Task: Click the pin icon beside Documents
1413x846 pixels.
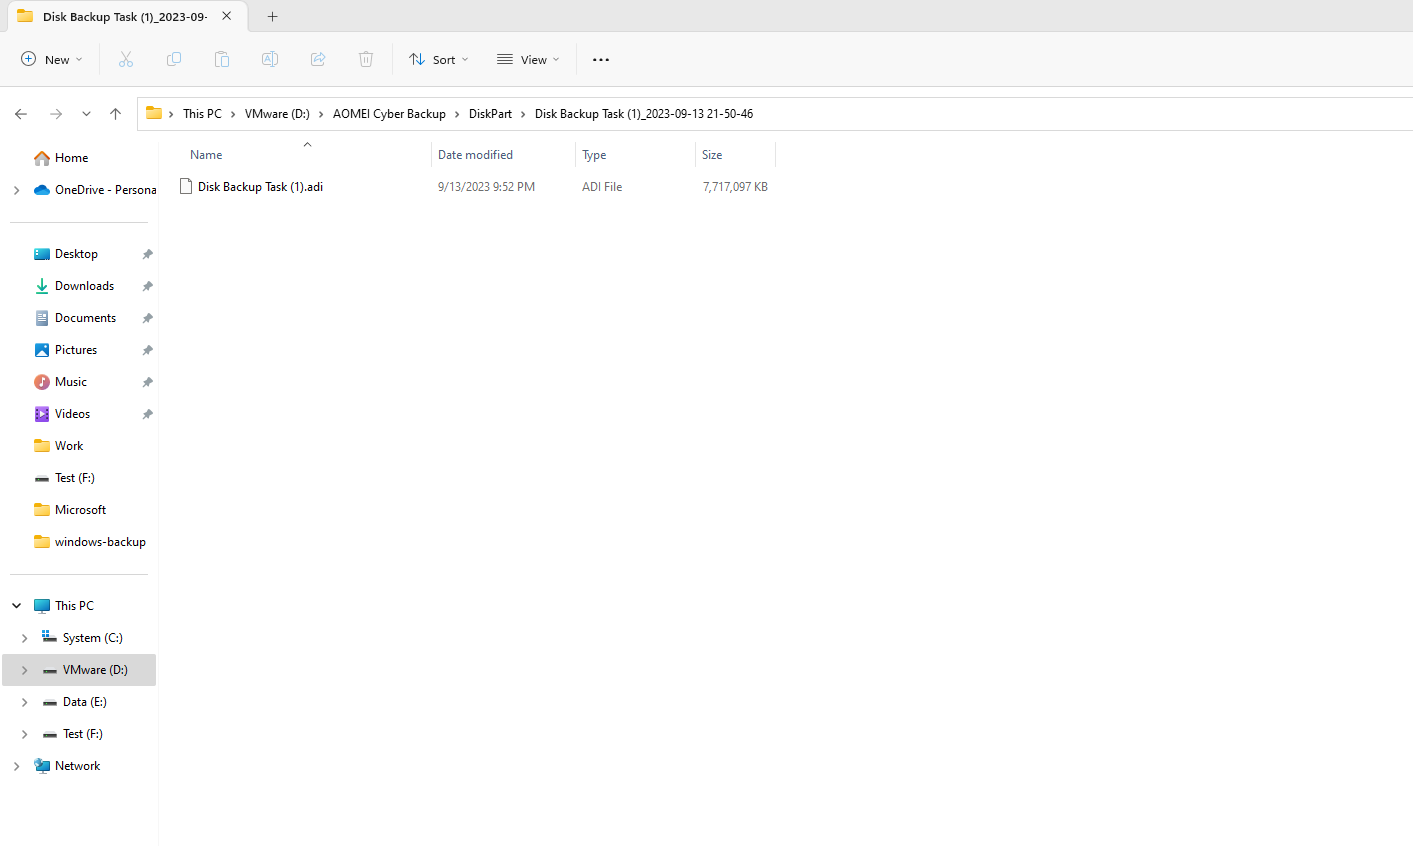Action: [147, 318]
